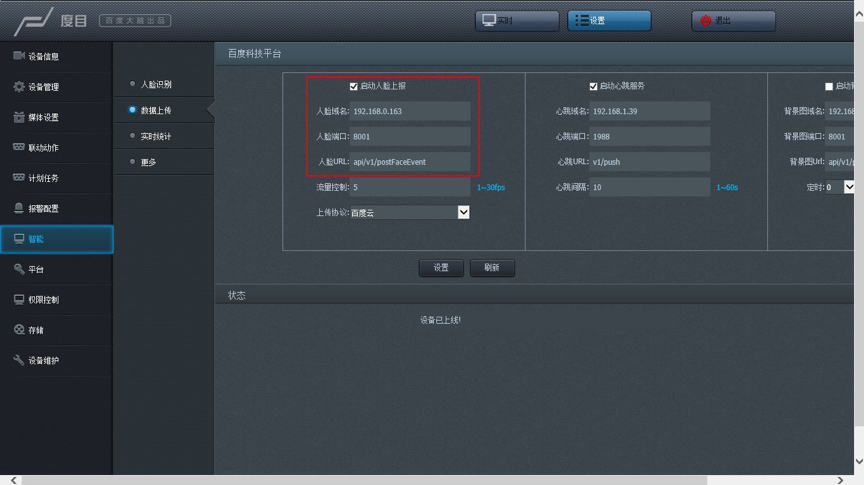Select the 实时统计 submenu bullet
Image resolution: width=864 pixels, height=485 pixels.
tap(132, 136)
